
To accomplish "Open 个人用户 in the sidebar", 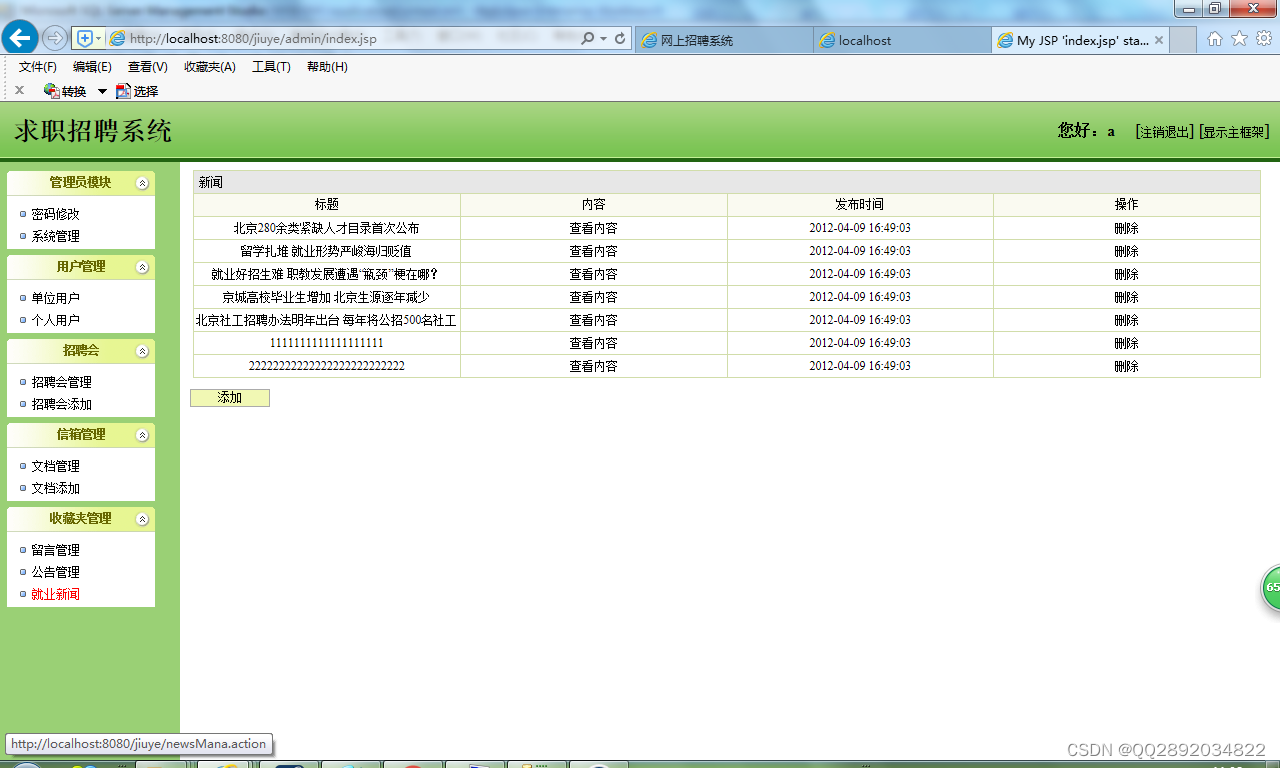I will pos(55,320).
